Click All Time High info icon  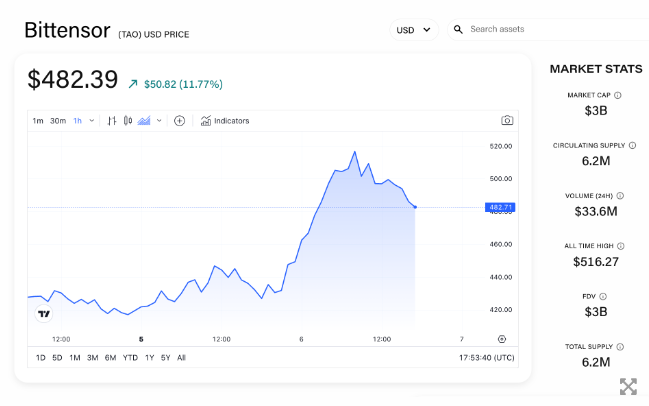click(620, 246)
